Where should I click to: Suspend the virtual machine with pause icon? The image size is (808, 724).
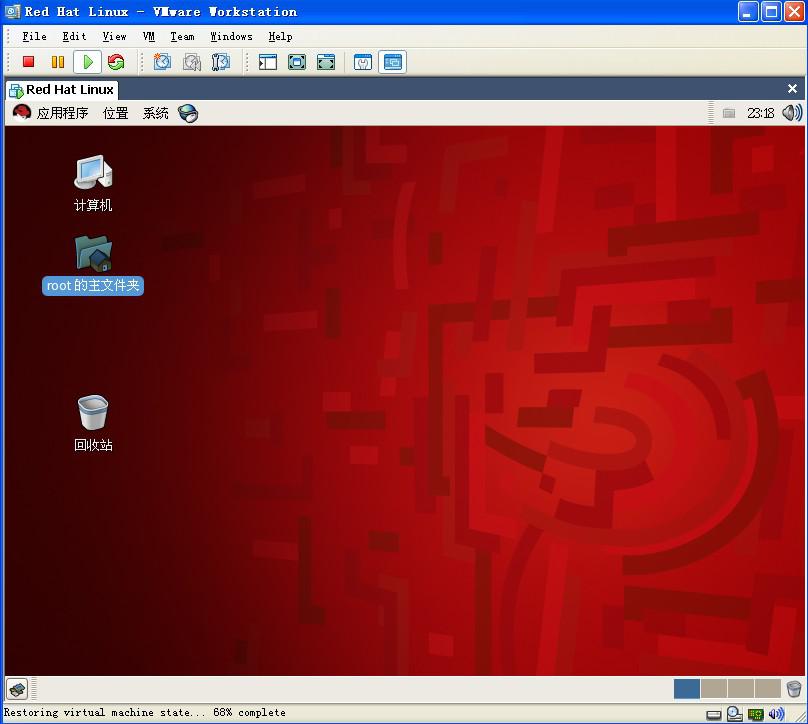pos(58,62)
